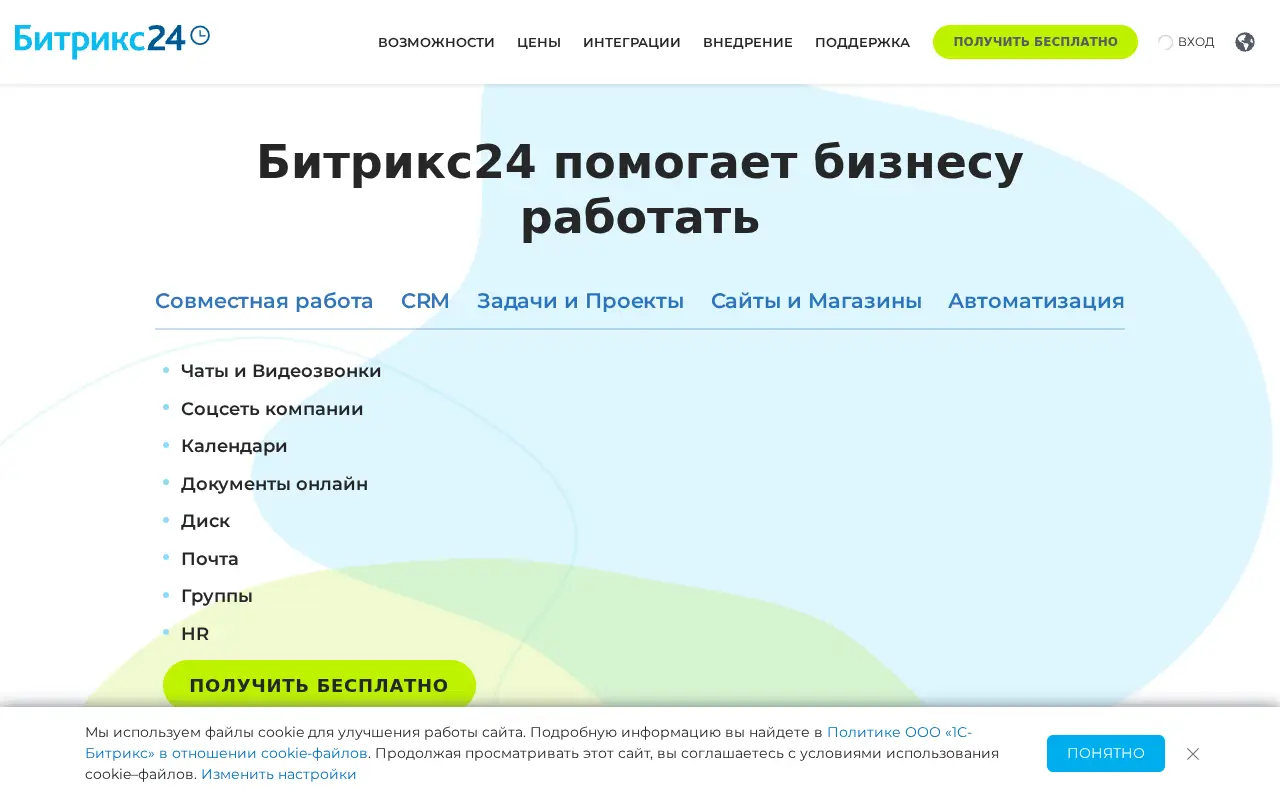
Task: Go to Интеграции in the top navigation
Action: point(632,42)
